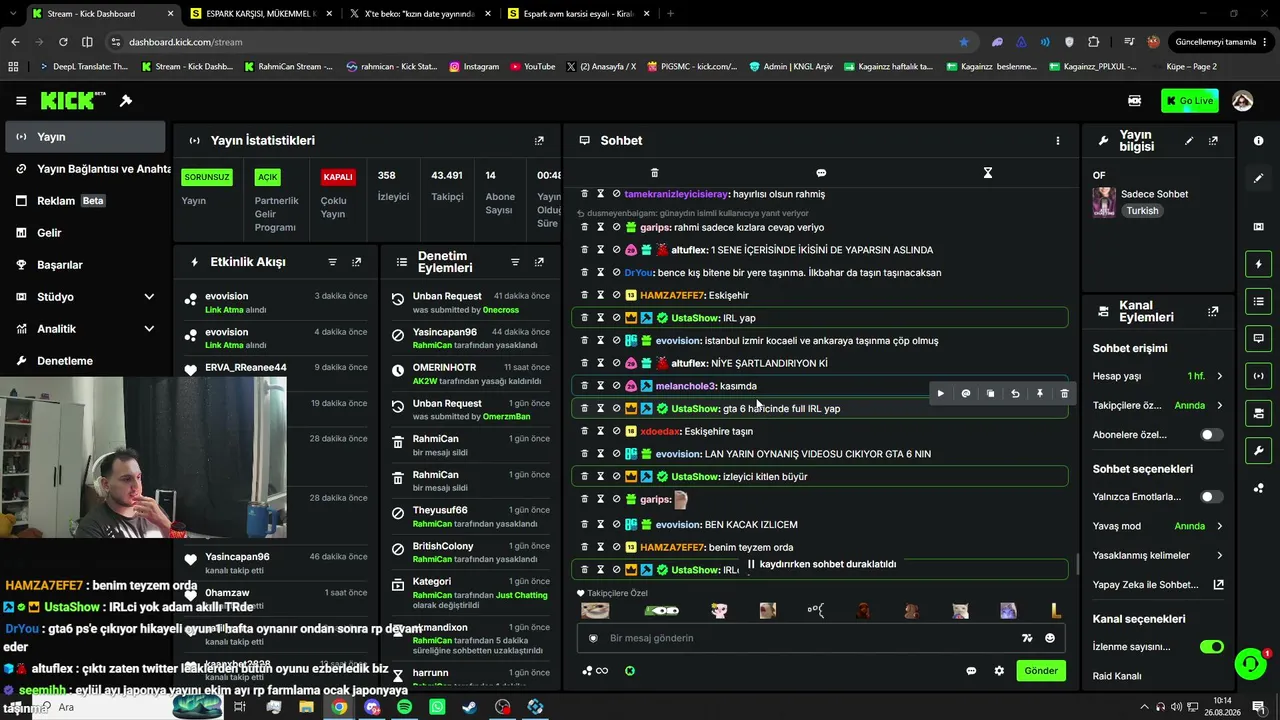
Task: Click the speech bubble icon under the Sohbet header
Action: 821,173
